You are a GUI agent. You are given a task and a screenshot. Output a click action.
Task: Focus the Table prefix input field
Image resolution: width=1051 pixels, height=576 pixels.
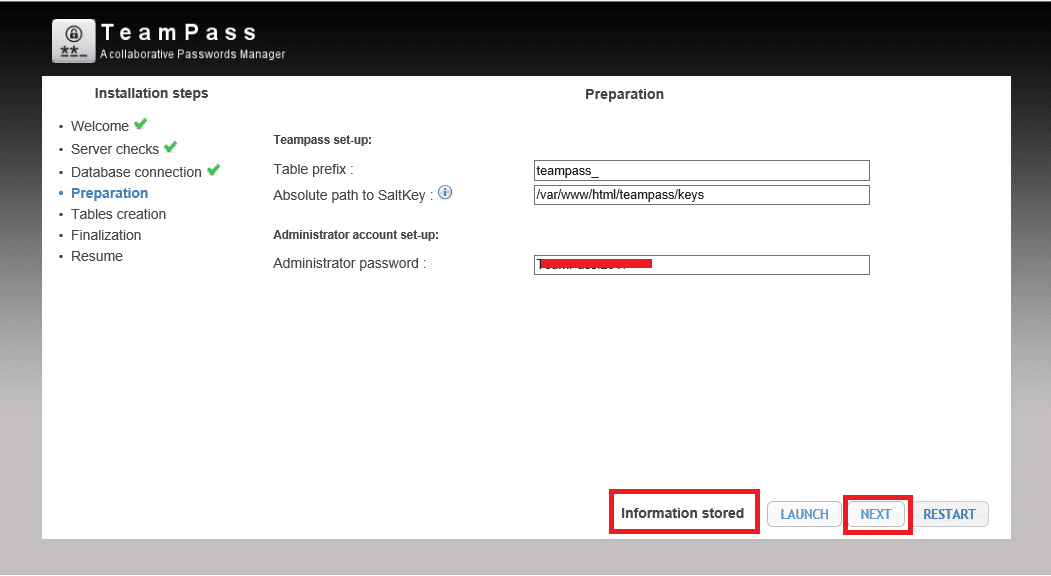click(702, 170)
